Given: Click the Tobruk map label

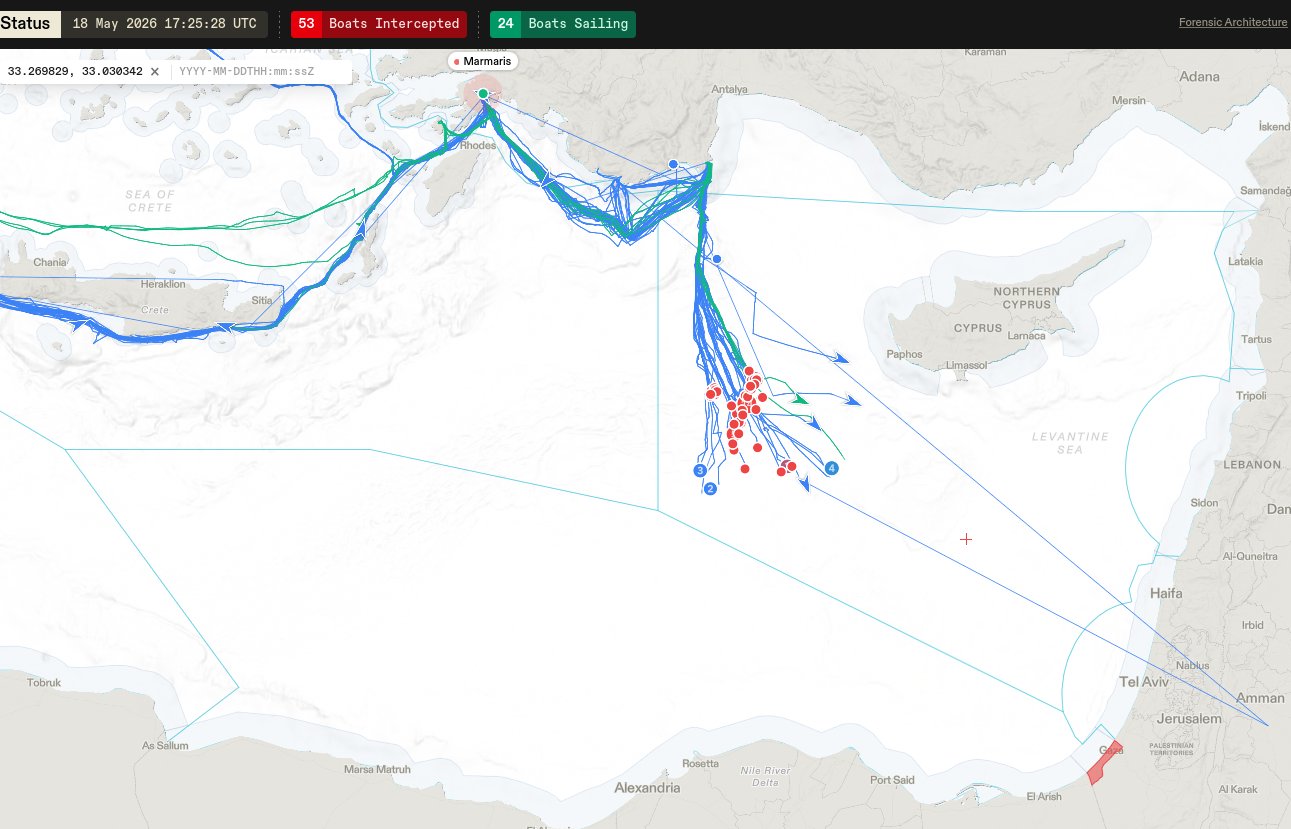Looking at the screenshot, I should point(45,683).
